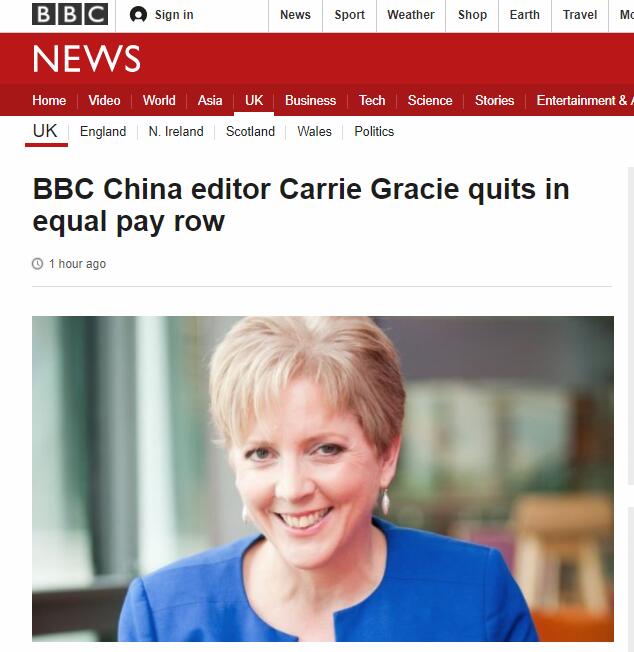This screenshot has height=652, width=634.
Task: Click the Sign in user avatar icon
Action: point(138,15)
